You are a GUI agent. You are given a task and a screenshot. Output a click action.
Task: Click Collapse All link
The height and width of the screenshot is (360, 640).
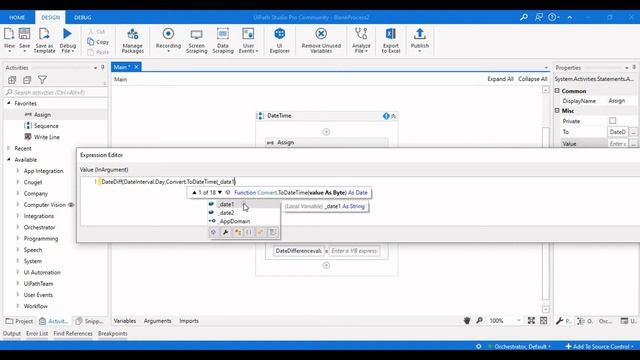click(533, 79)
